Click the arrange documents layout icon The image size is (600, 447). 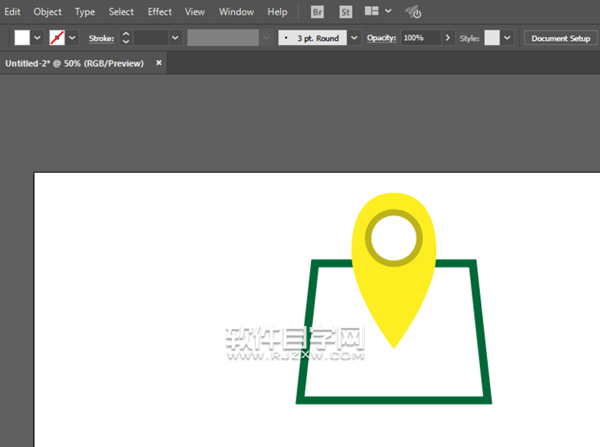[x=372, y=12]
